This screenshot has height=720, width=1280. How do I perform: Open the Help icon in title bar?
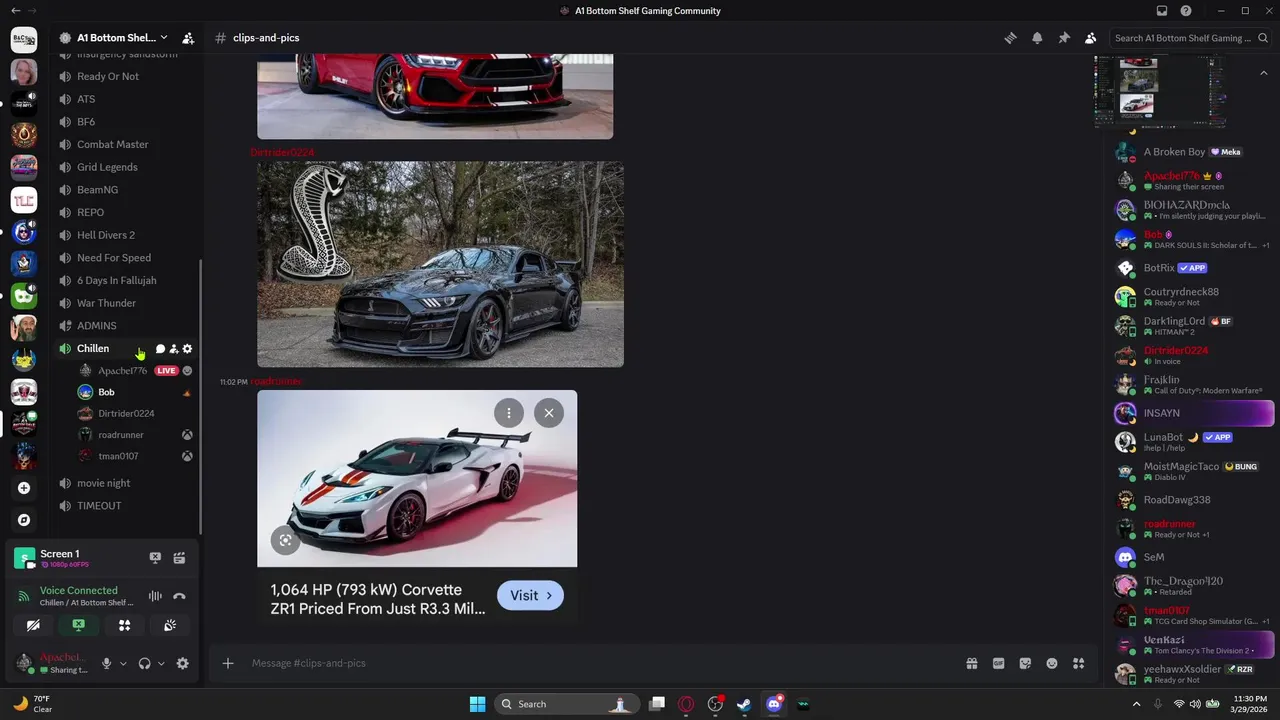coord(1186,11)
